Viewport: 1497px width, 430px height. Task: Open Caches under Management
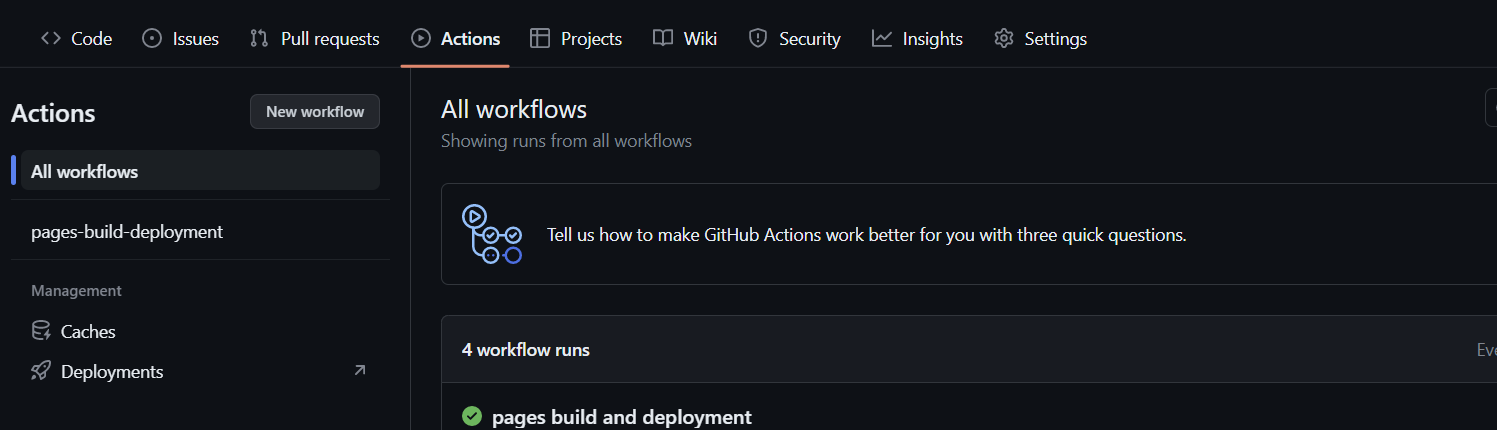(200, 331)
